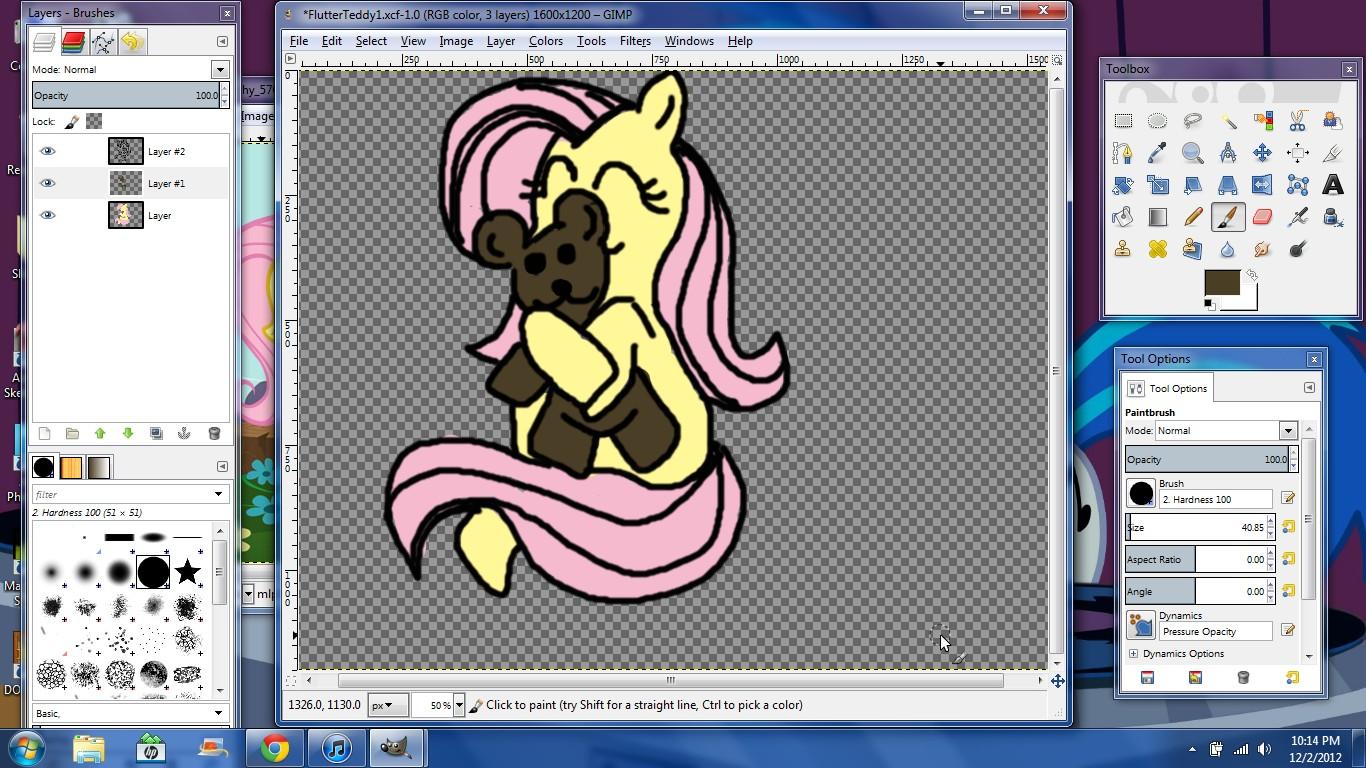
Task: Click save tool preset button
Action: (1147, 677)
